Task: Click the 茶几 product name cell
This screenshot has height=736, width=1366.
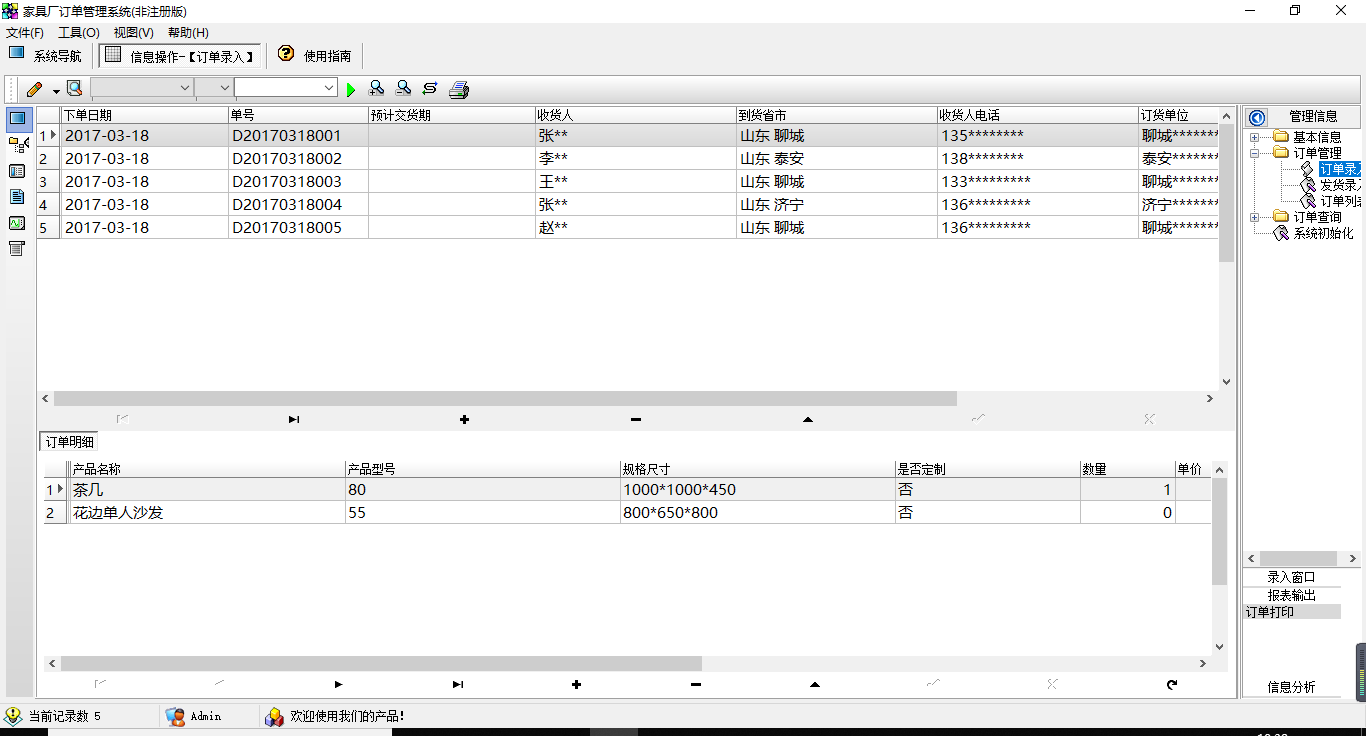Action: [x=207, y=490]
